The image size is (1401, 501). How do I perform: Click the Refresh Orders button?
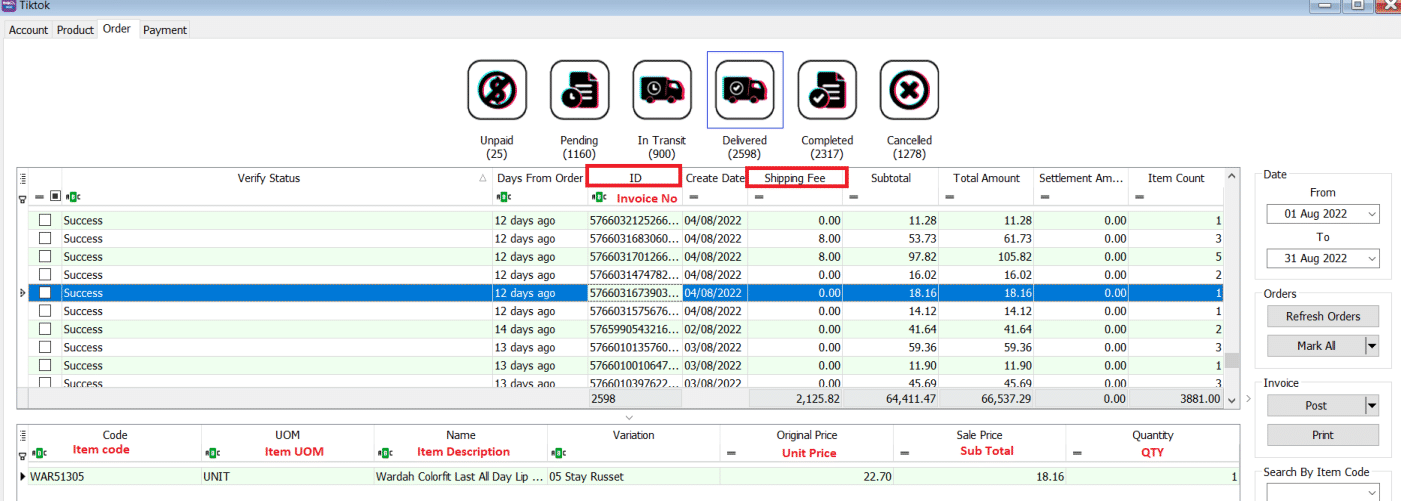pyautogui.click(x=1323, y=316)
